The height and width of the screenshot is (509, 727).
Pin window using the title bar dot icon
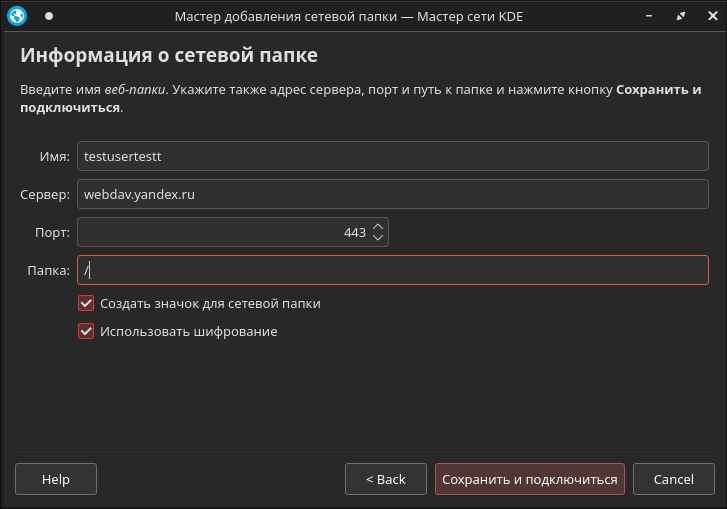(x=49, y=16)
